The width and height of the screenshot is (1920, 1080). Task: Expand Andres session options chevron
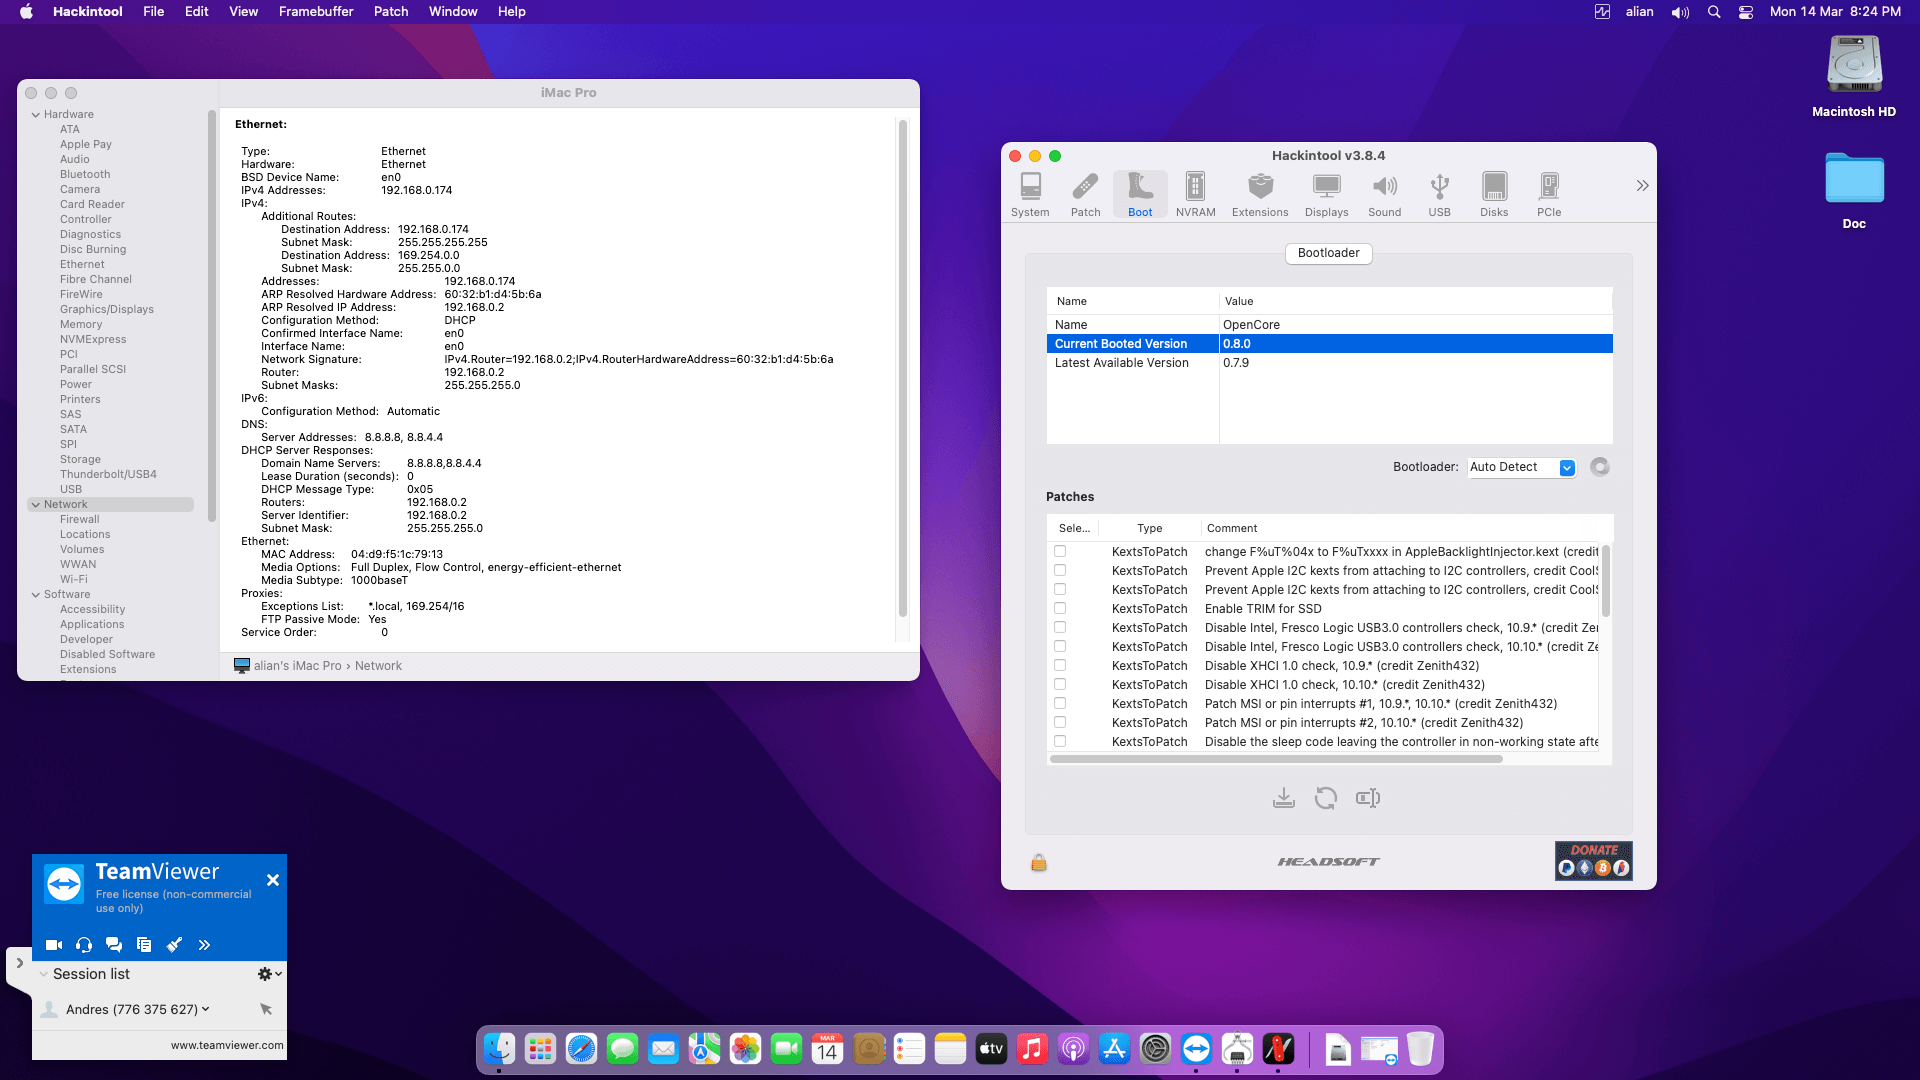coord(206,1009)
